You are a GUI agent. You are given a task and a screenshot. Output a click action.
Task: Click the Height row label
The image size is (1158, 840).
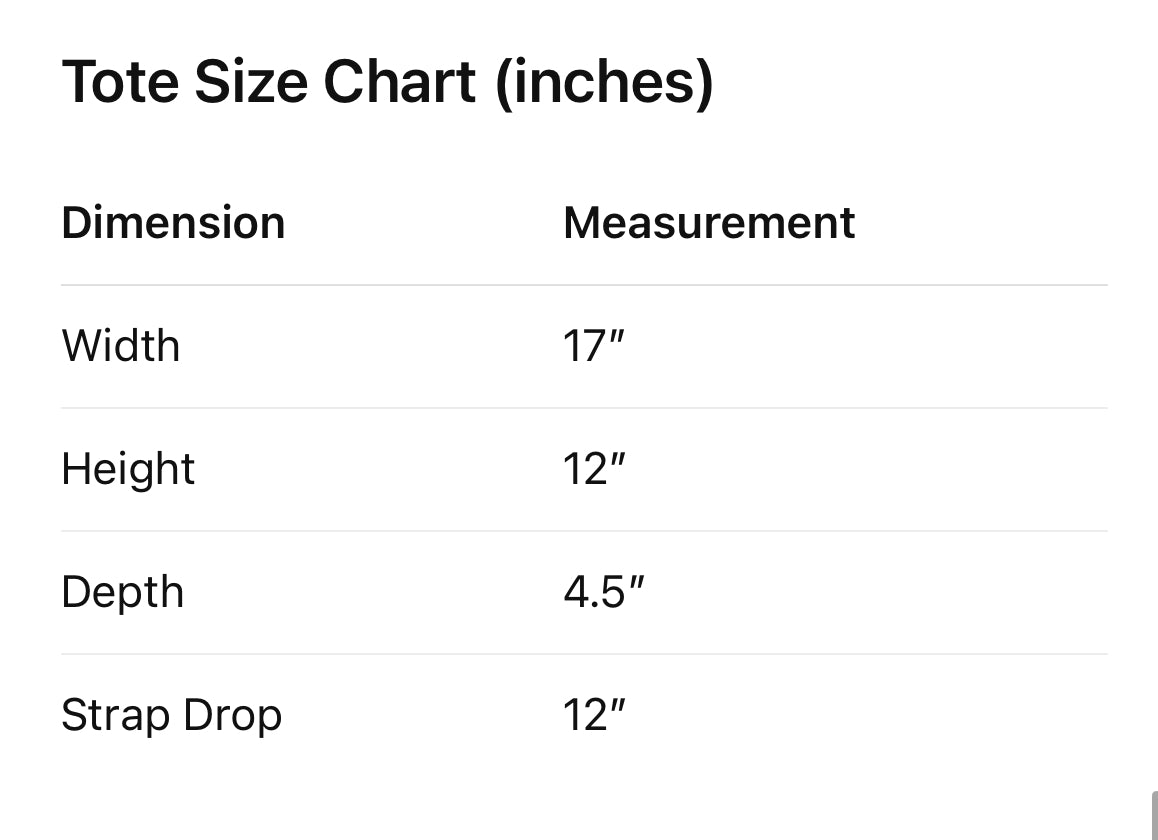(128, 469)
